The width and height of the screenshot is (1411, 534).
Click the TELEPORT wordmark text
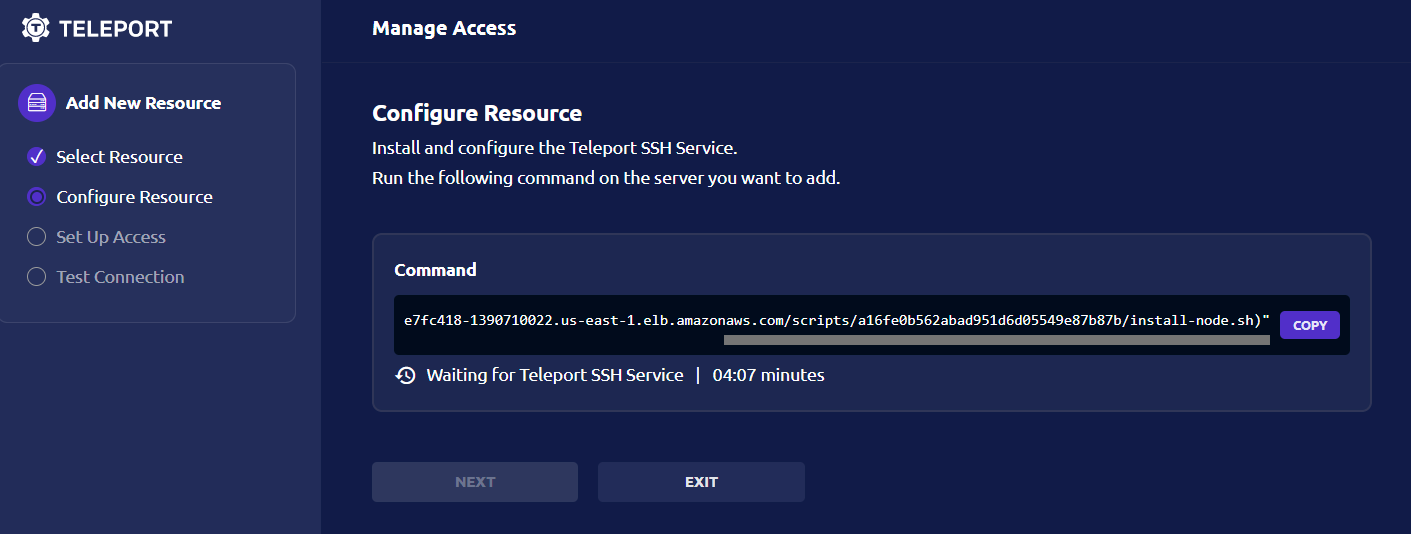115,28
